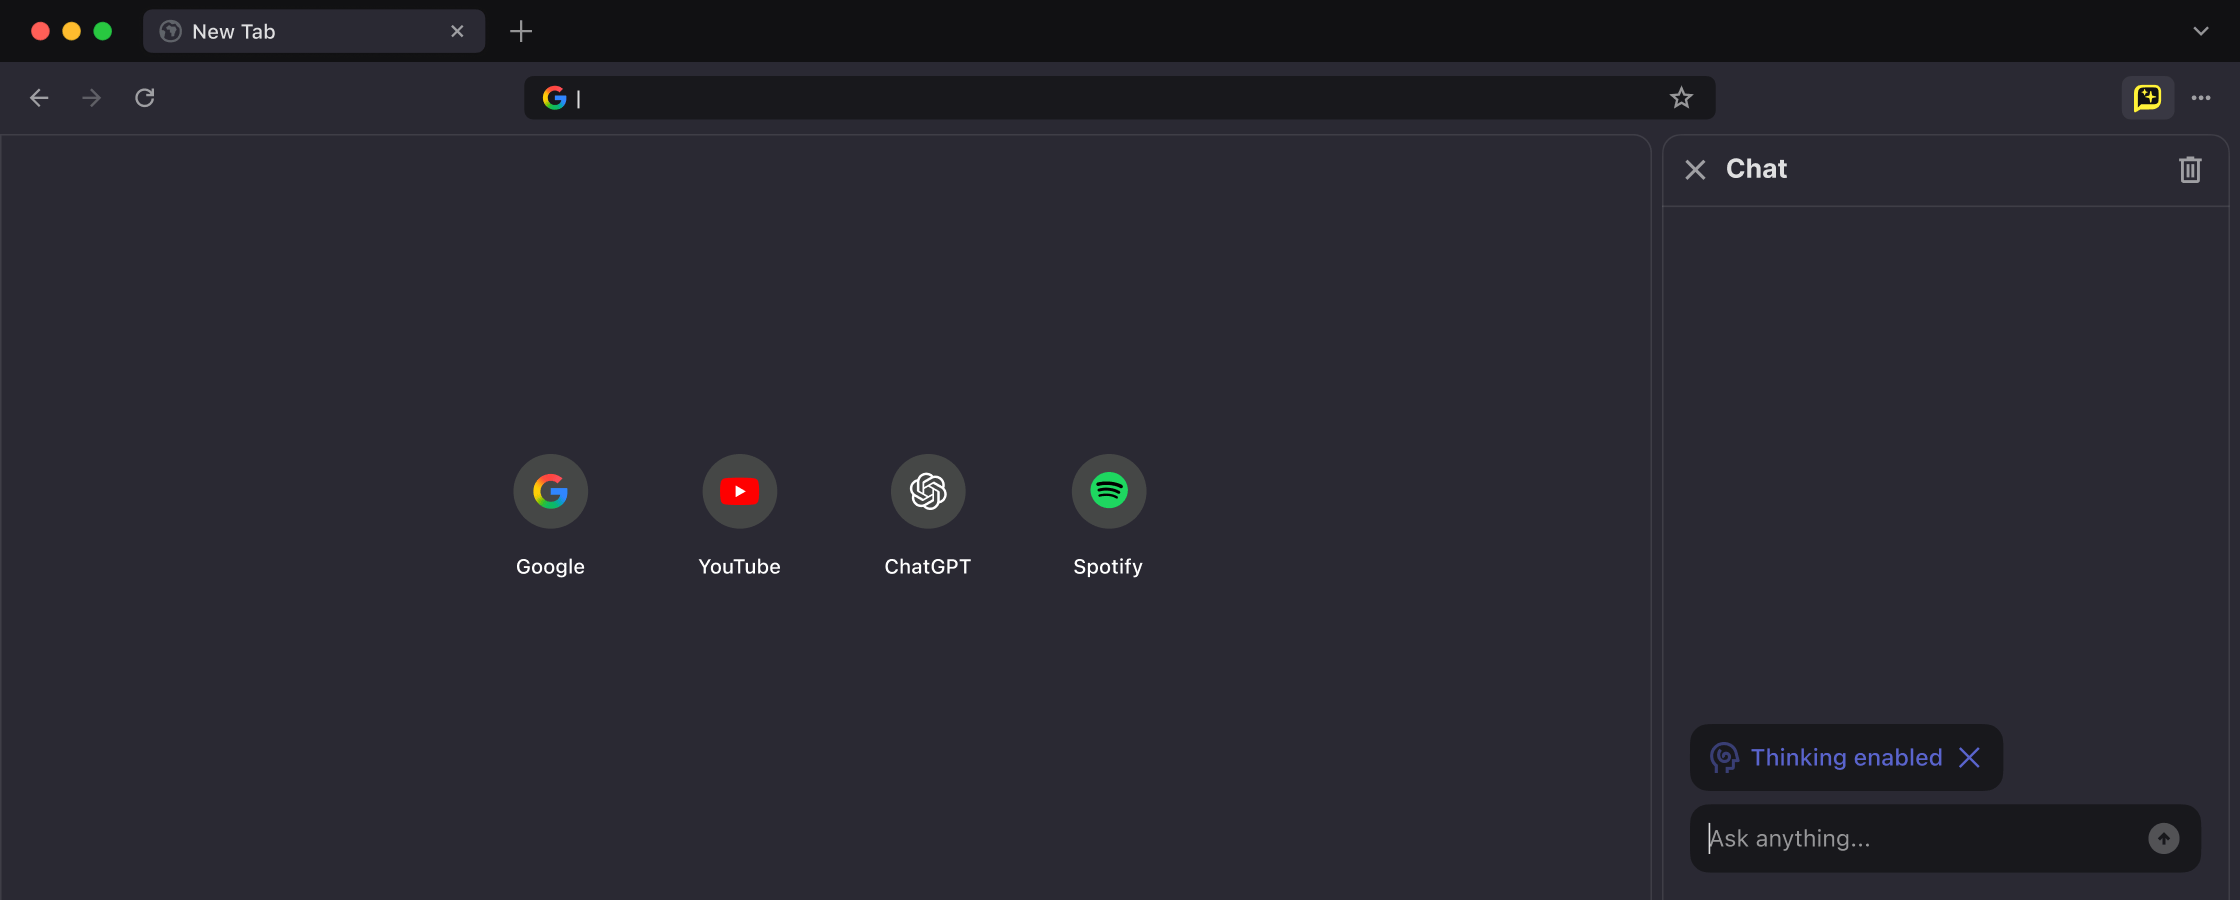The height and width of the screenshot is (900, 2240).
Task: Click the Thinking enabled brain icon
Action: coord(1724,758)
